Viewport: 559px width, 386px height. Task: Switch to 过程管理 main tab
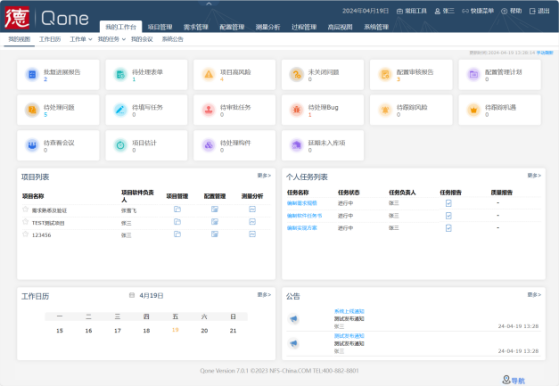click(304, 27)
